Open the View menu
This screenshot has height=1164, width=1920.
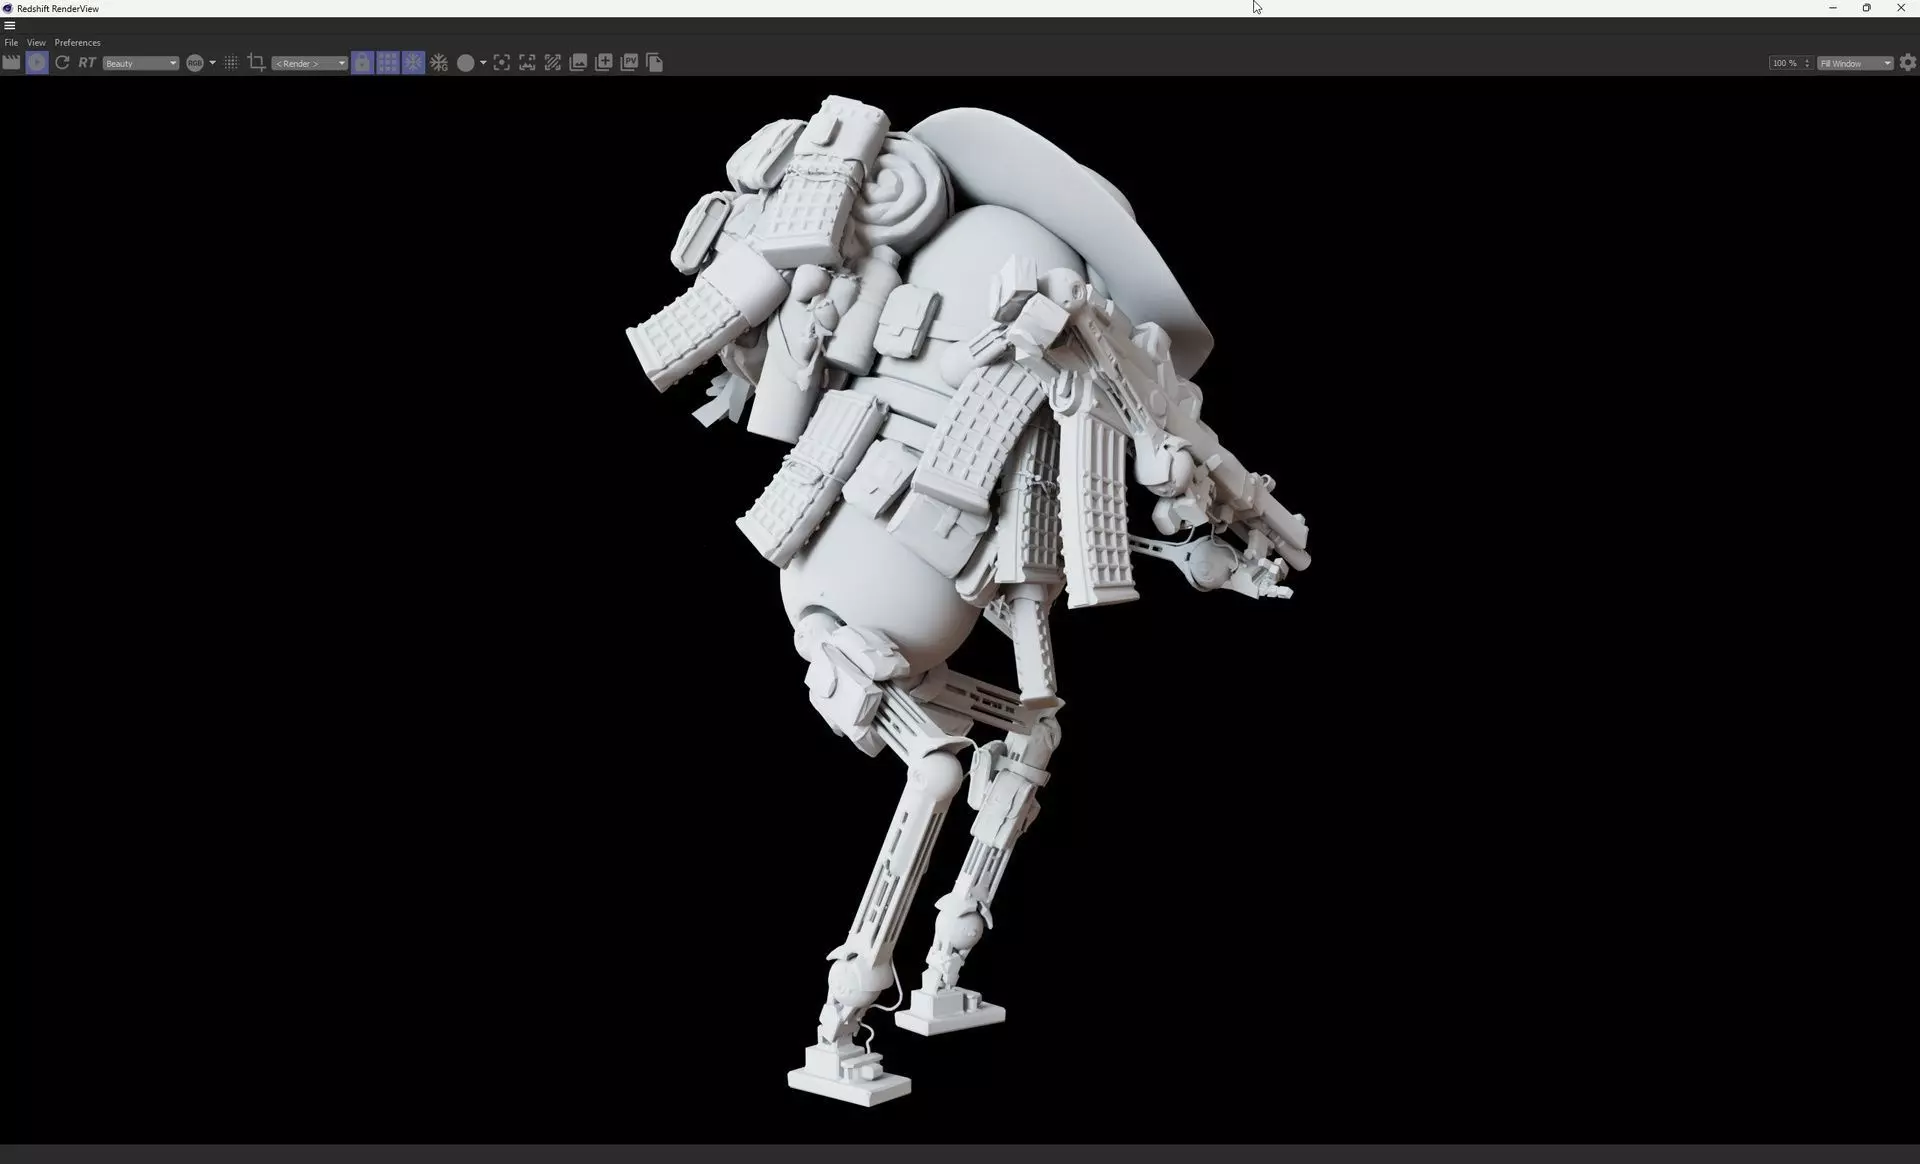pos(36,43)
